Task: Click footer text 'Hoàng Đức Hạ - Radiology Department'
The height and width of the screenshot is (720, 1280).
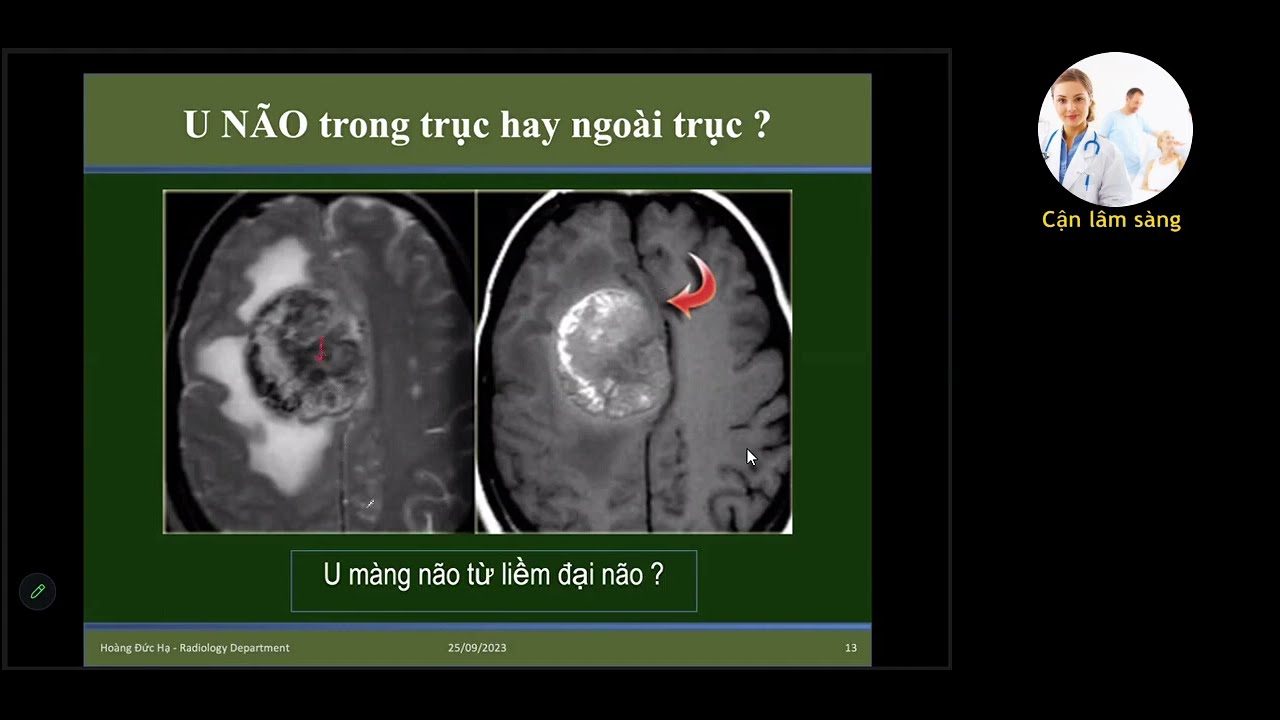Action: [195, 648]
